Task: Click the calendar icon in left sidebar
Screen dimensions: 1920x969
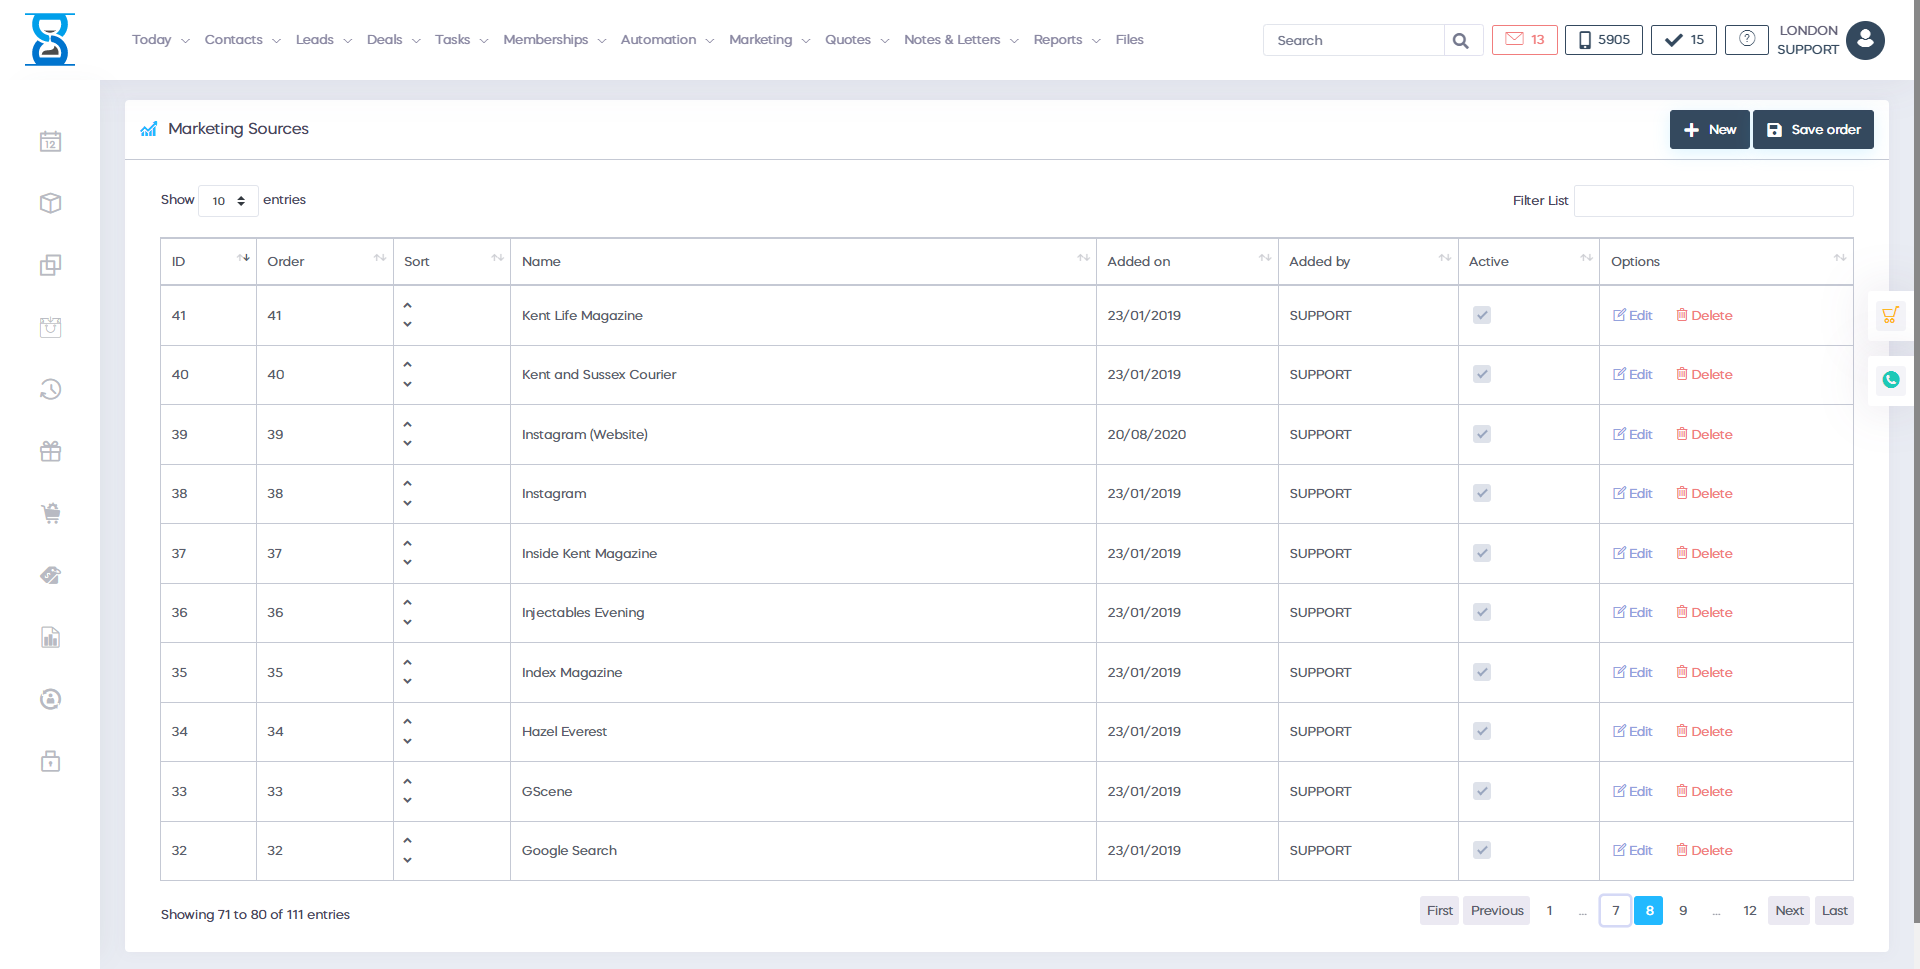Action: (x=50, y=142)
